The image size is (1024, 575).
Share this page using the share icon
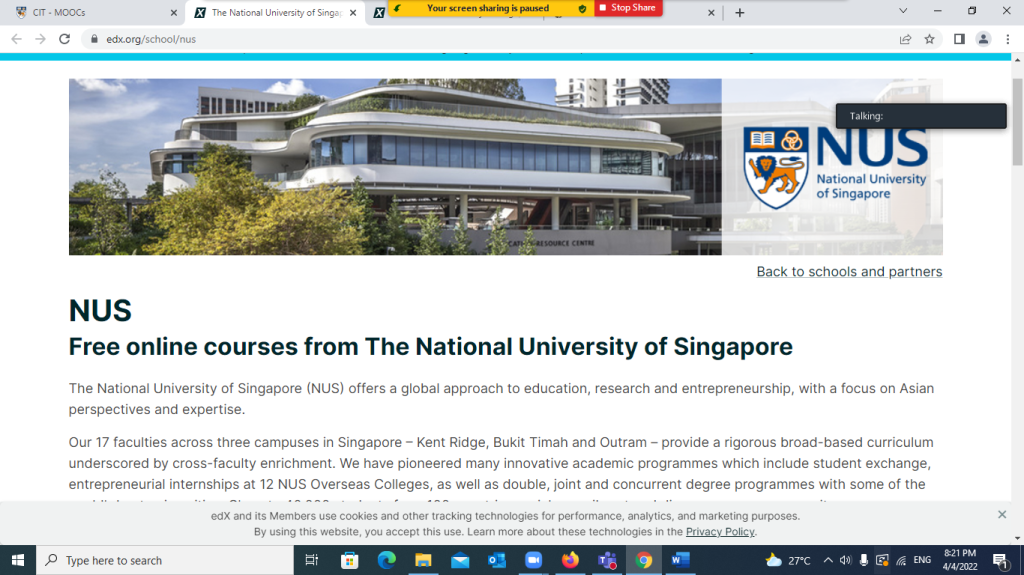tap(905, 39)
